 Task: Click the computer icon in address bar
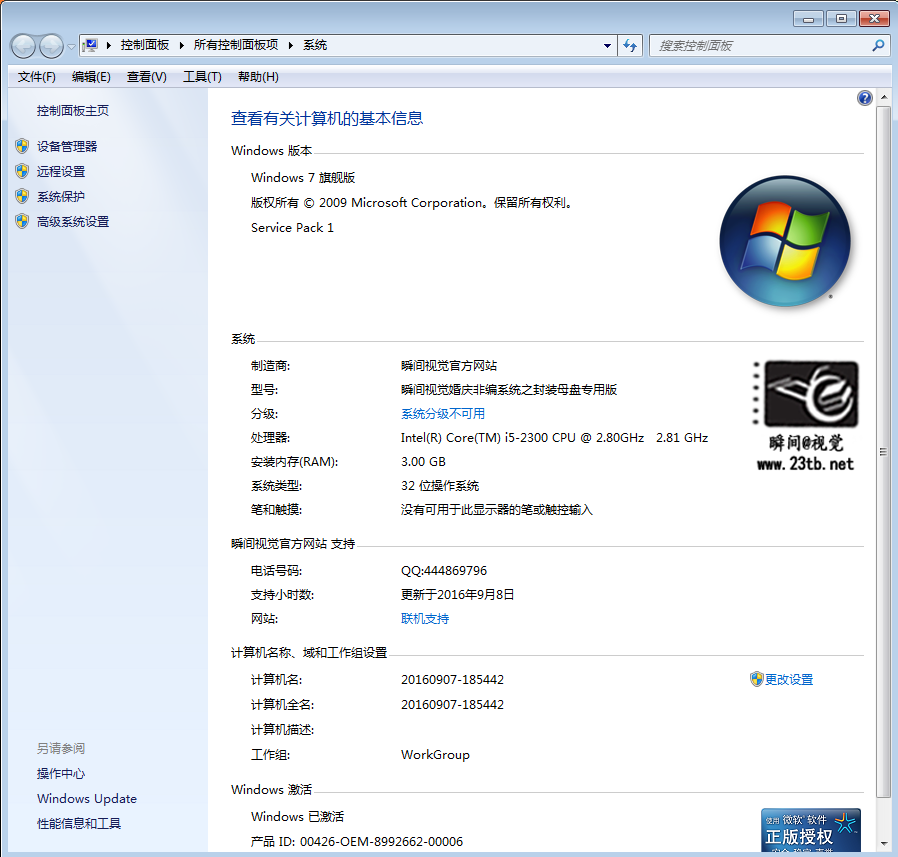pyautogui.click(x=90, y=45)
